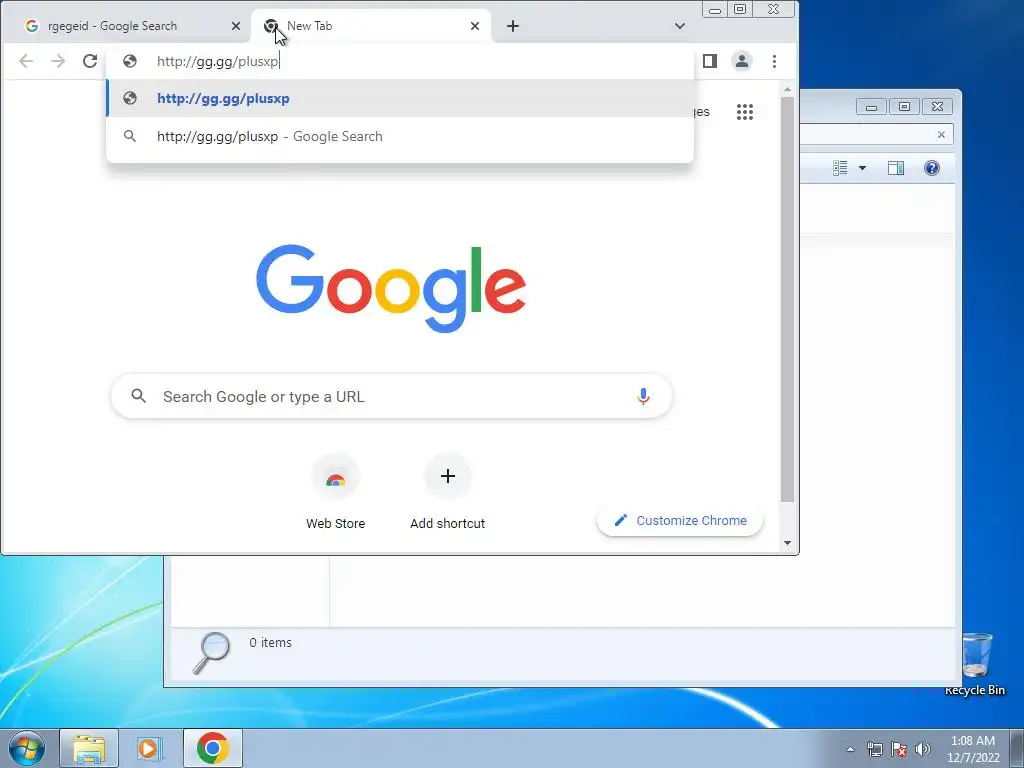
Task: Open the volume speaker tray icon
Action: click(x=923, y=749)
